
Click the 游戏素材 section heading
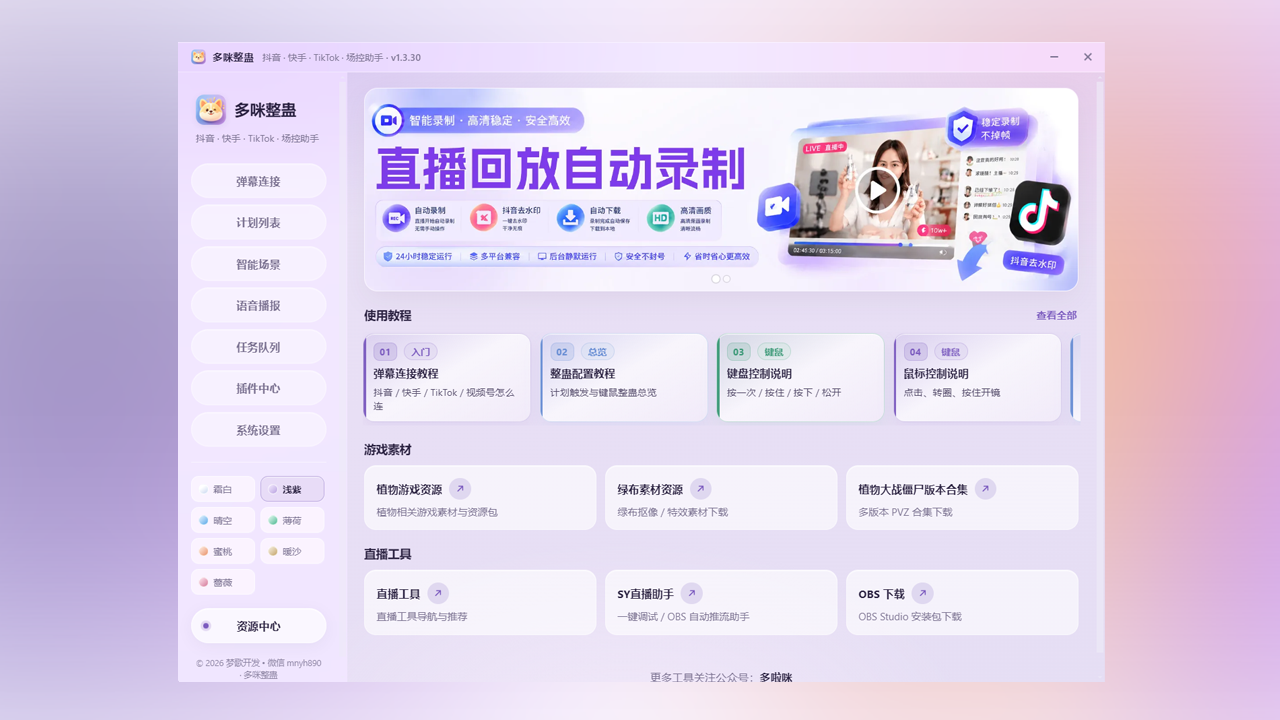[x=388, y=450]
